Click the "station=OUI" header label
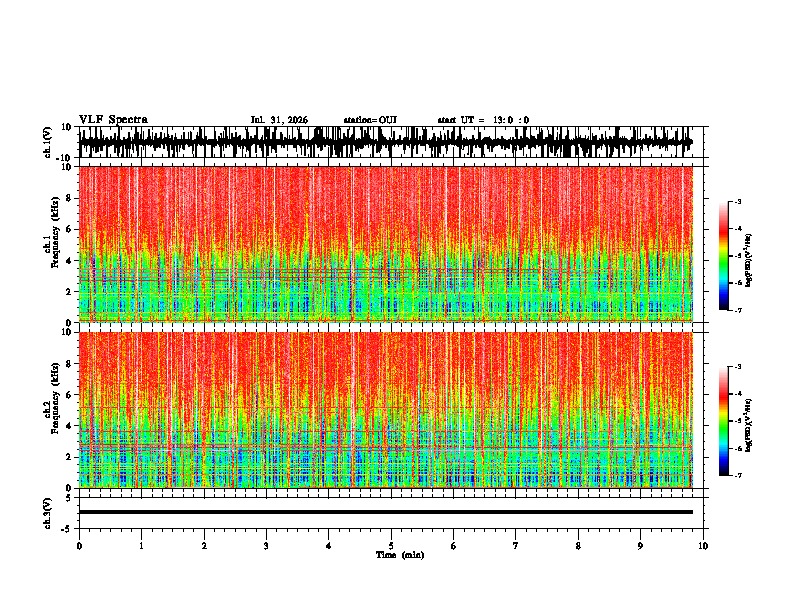The image size is (792, 612). coord(370,120)
